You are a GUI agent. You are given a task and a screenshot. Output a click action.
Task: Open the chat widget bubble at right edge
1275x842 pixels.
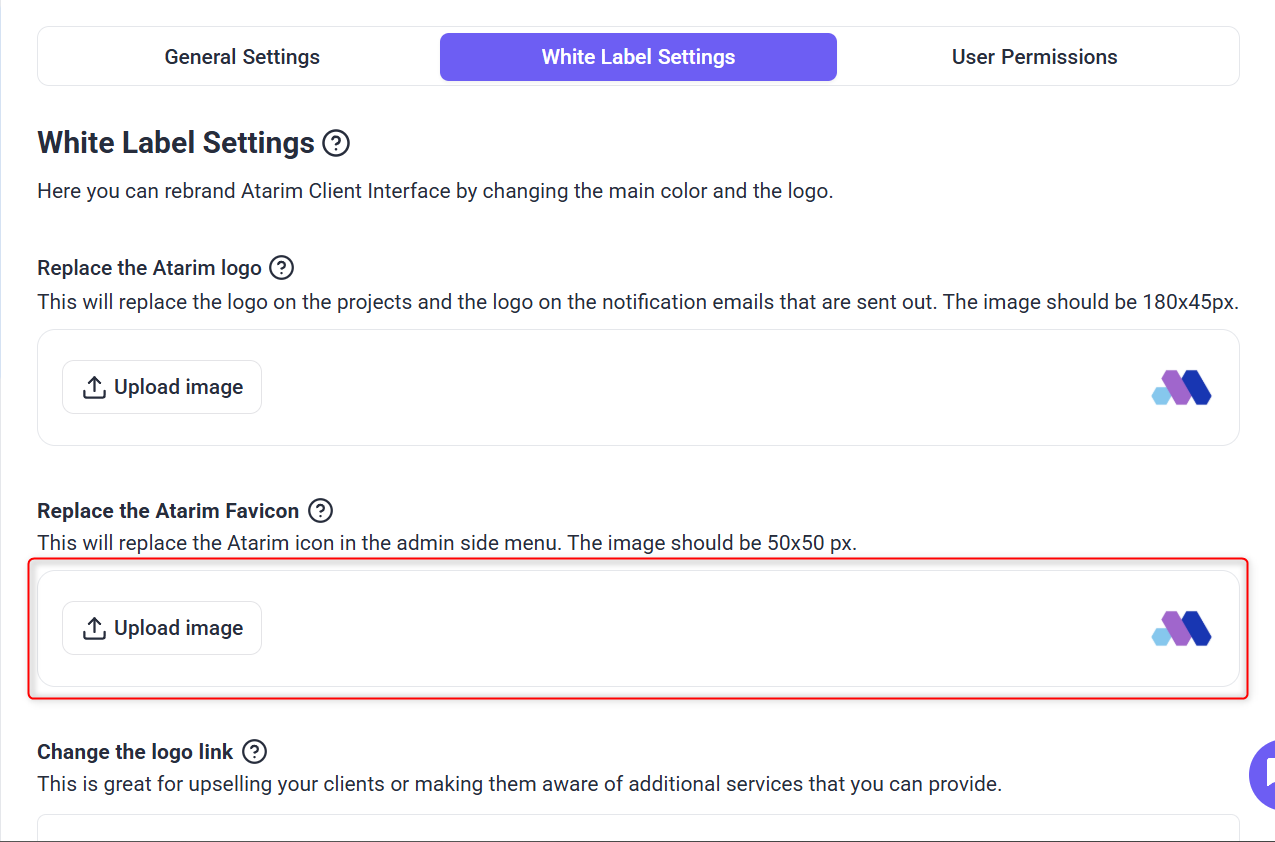click(1262, 774)
